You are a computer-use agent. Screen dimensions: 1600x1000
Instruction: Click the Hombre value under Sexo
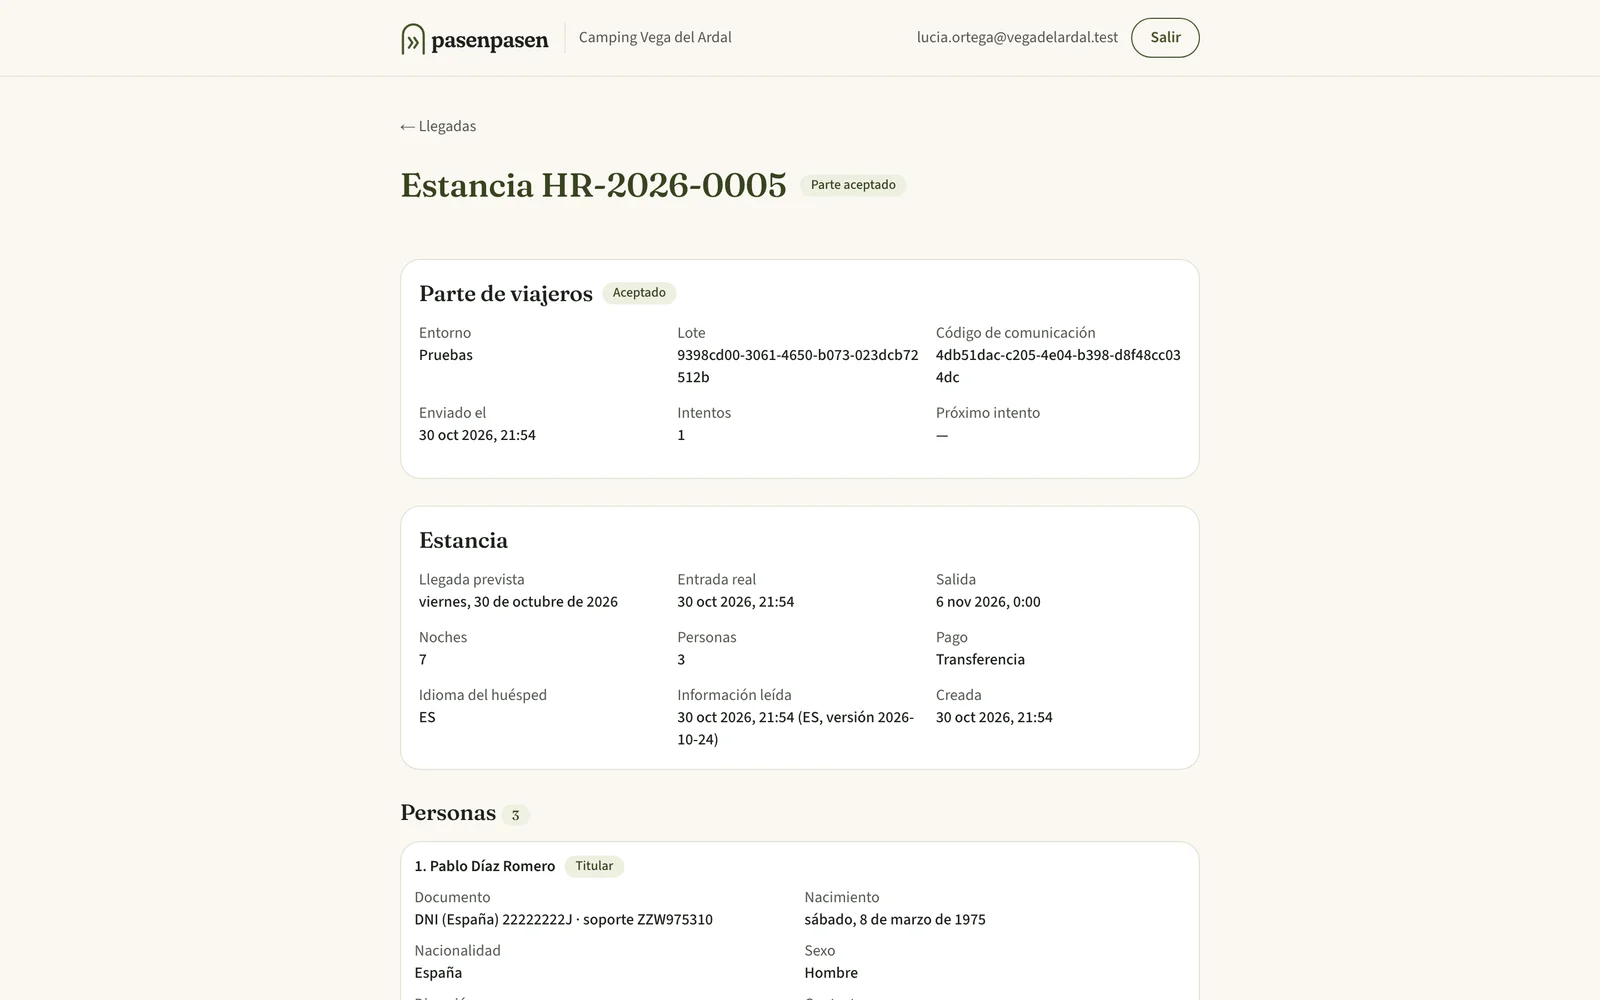point(831,973)
